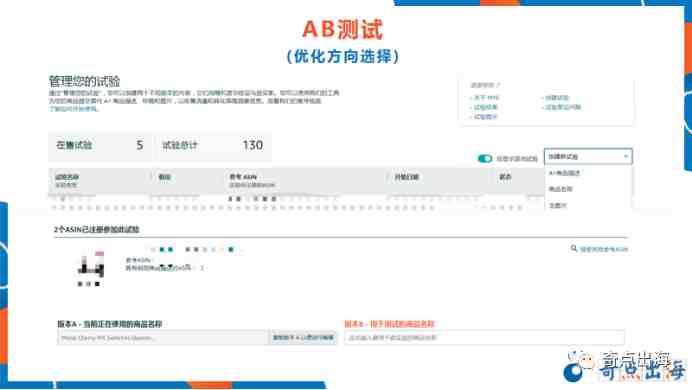Click the learn-more link below the description paragraph
Viewport: 692px width, 390px height.
pyautogui.click(x=73, y=109)
